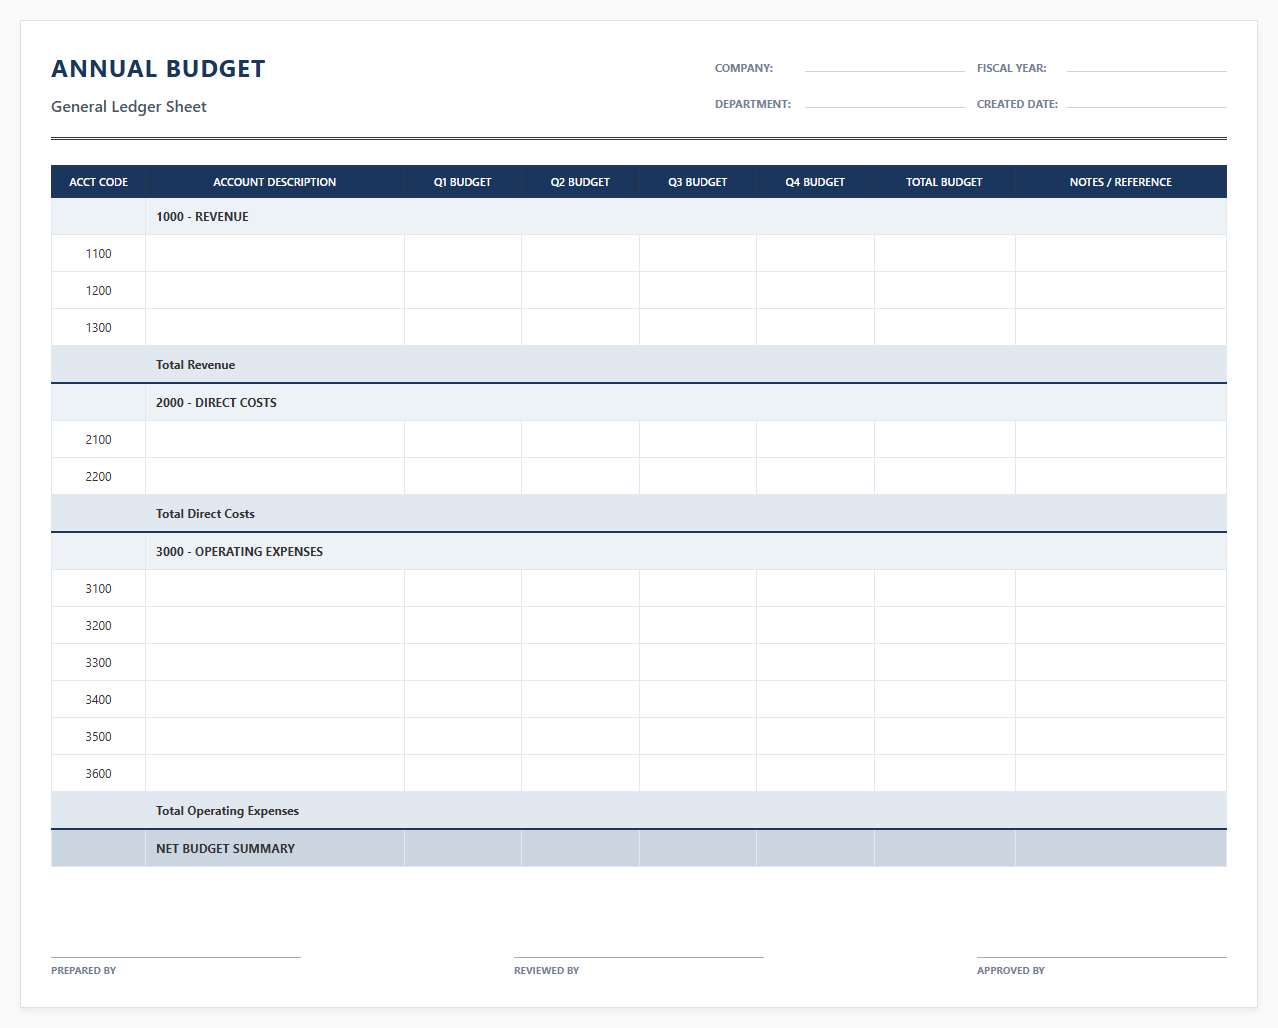Click account code 3600

[98, 774]
